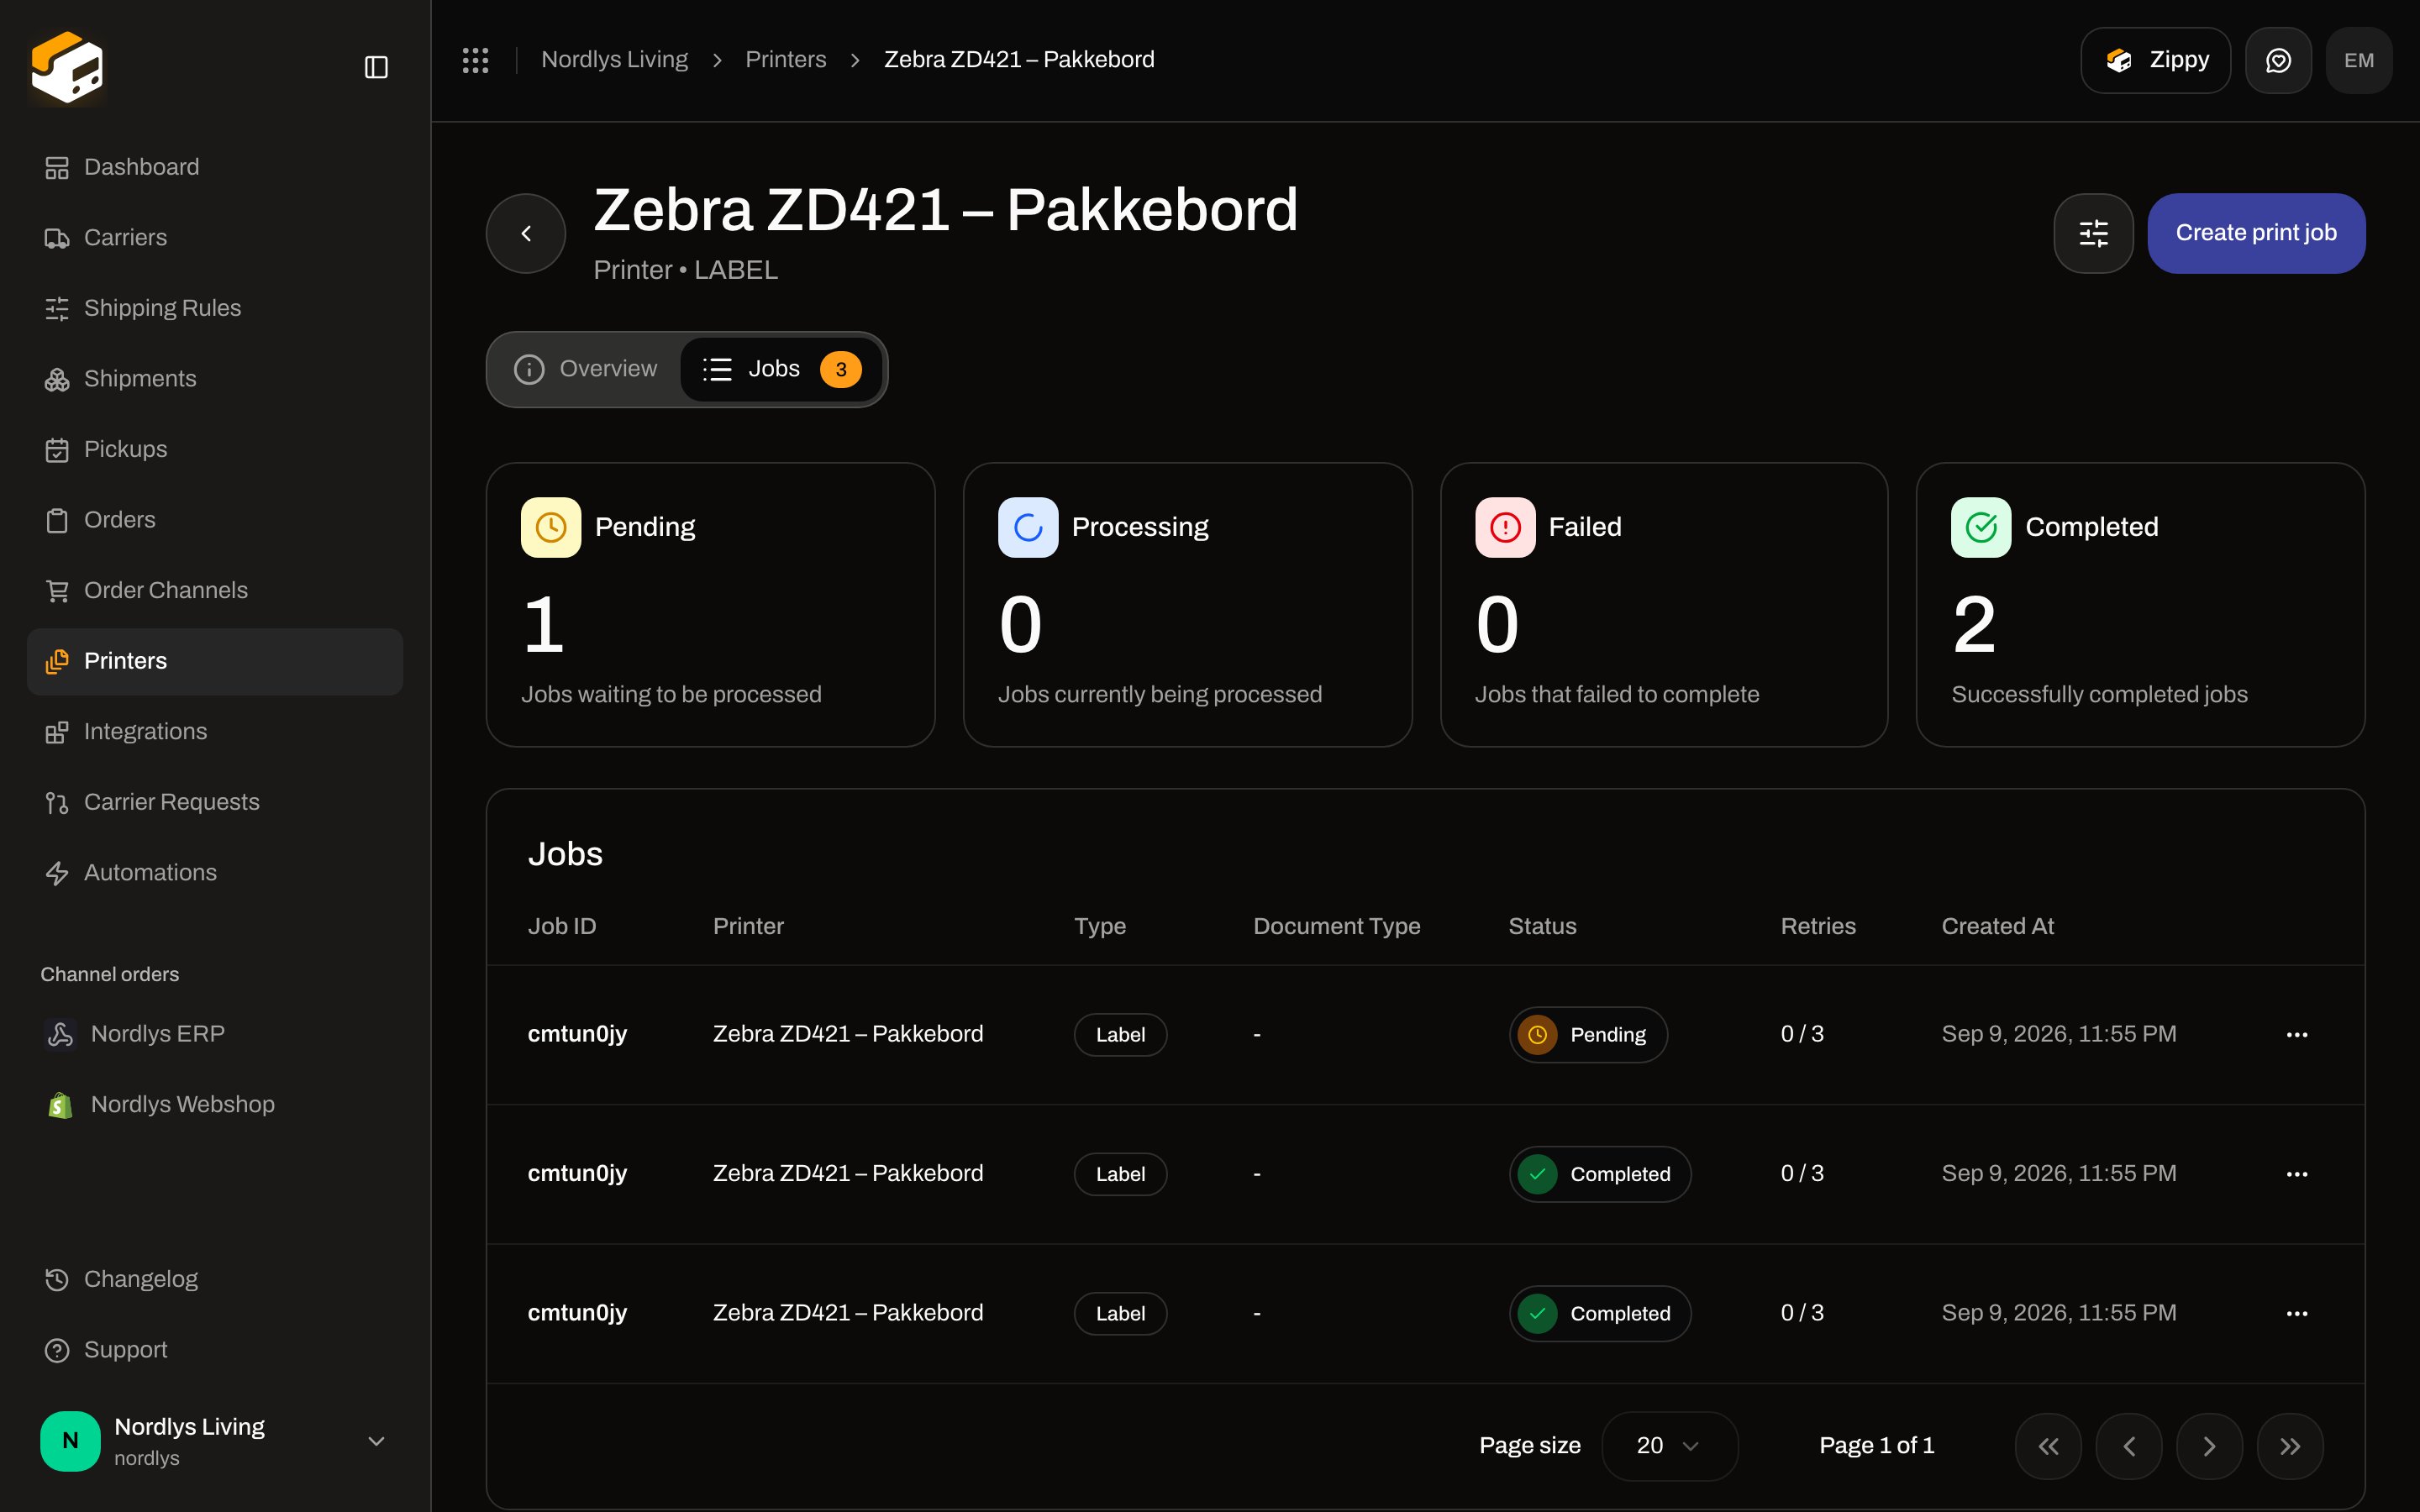View the Changelog

tap(215, 1279)
